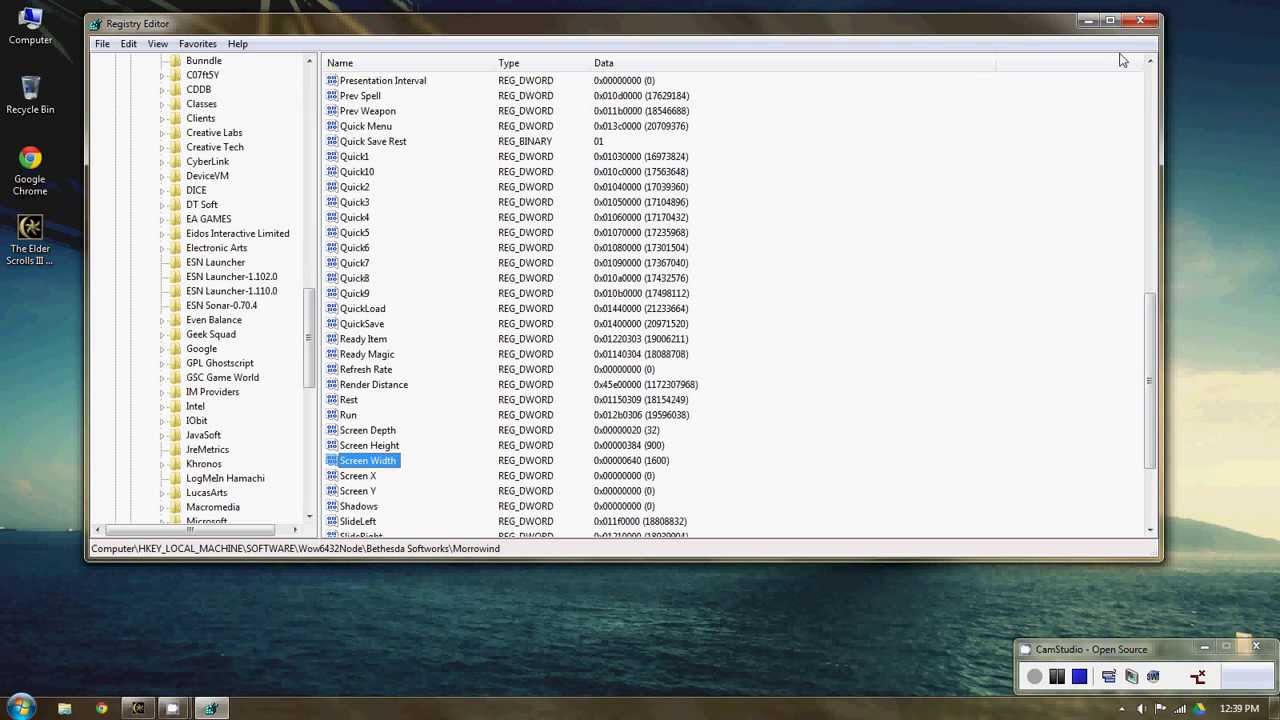Open the Recycle Bin desktop icon
The image size is (1280, 720).
point(30,95)
